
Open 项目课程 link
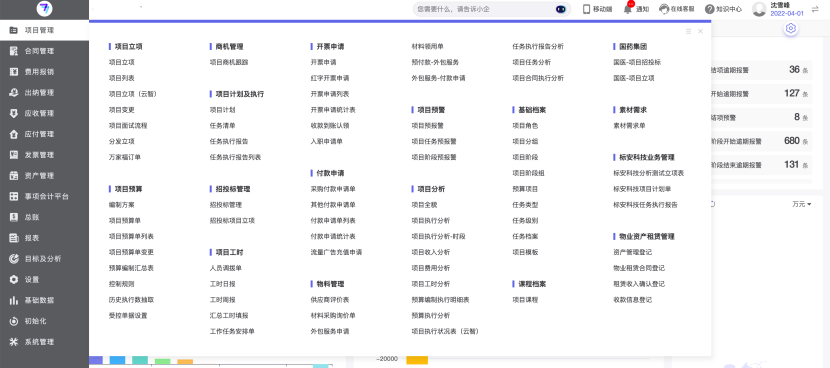525,300
